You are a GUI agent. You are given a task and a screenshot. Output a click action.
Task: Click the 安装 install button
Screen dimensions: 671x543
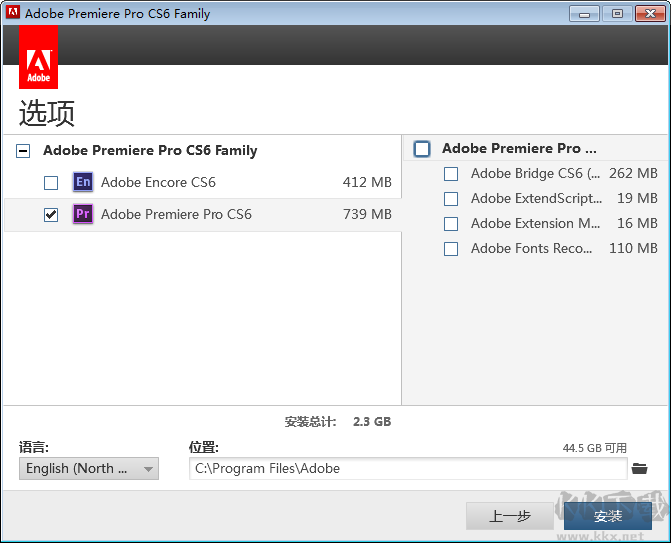[x=607, y=516]
